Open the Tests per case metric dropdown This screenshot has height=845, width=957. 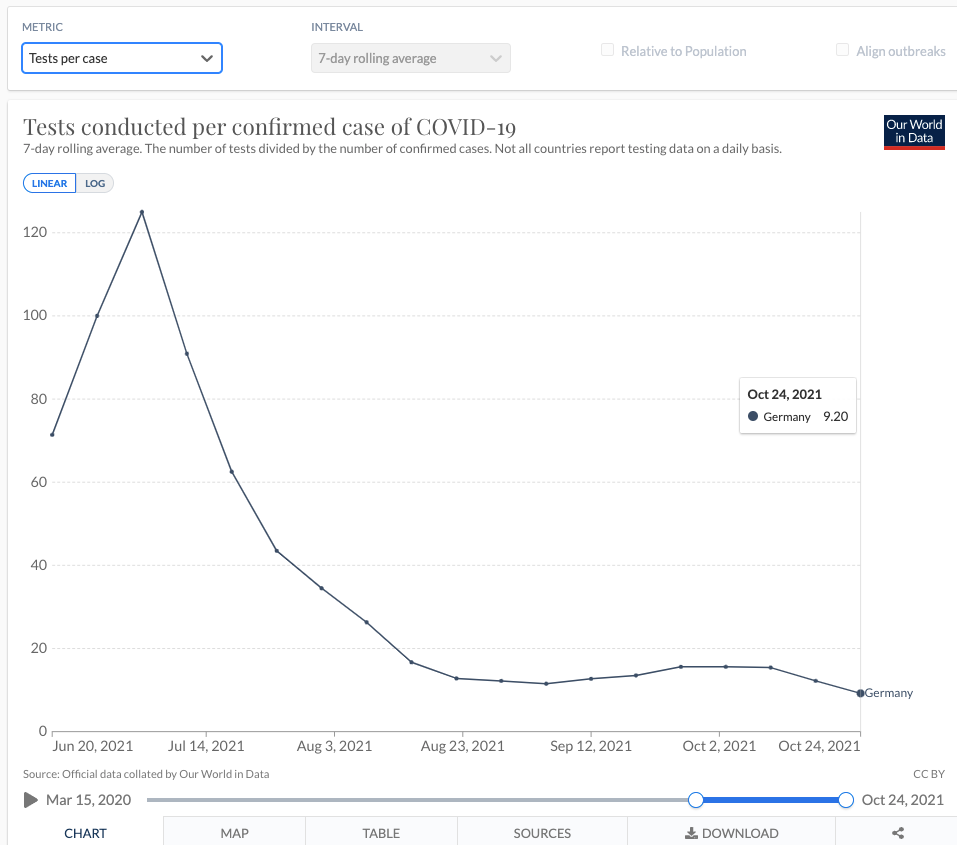[x=122, y=58]
